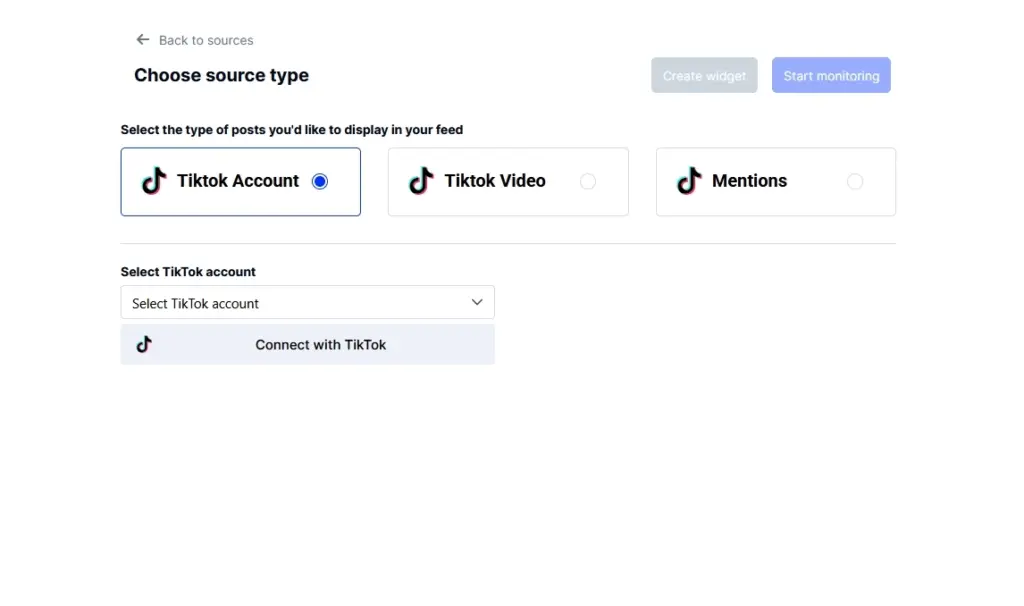This screenshot has height=606, width=1024.
Task: Click TikTok logo in Tiktok Video card
Action: 421,181
